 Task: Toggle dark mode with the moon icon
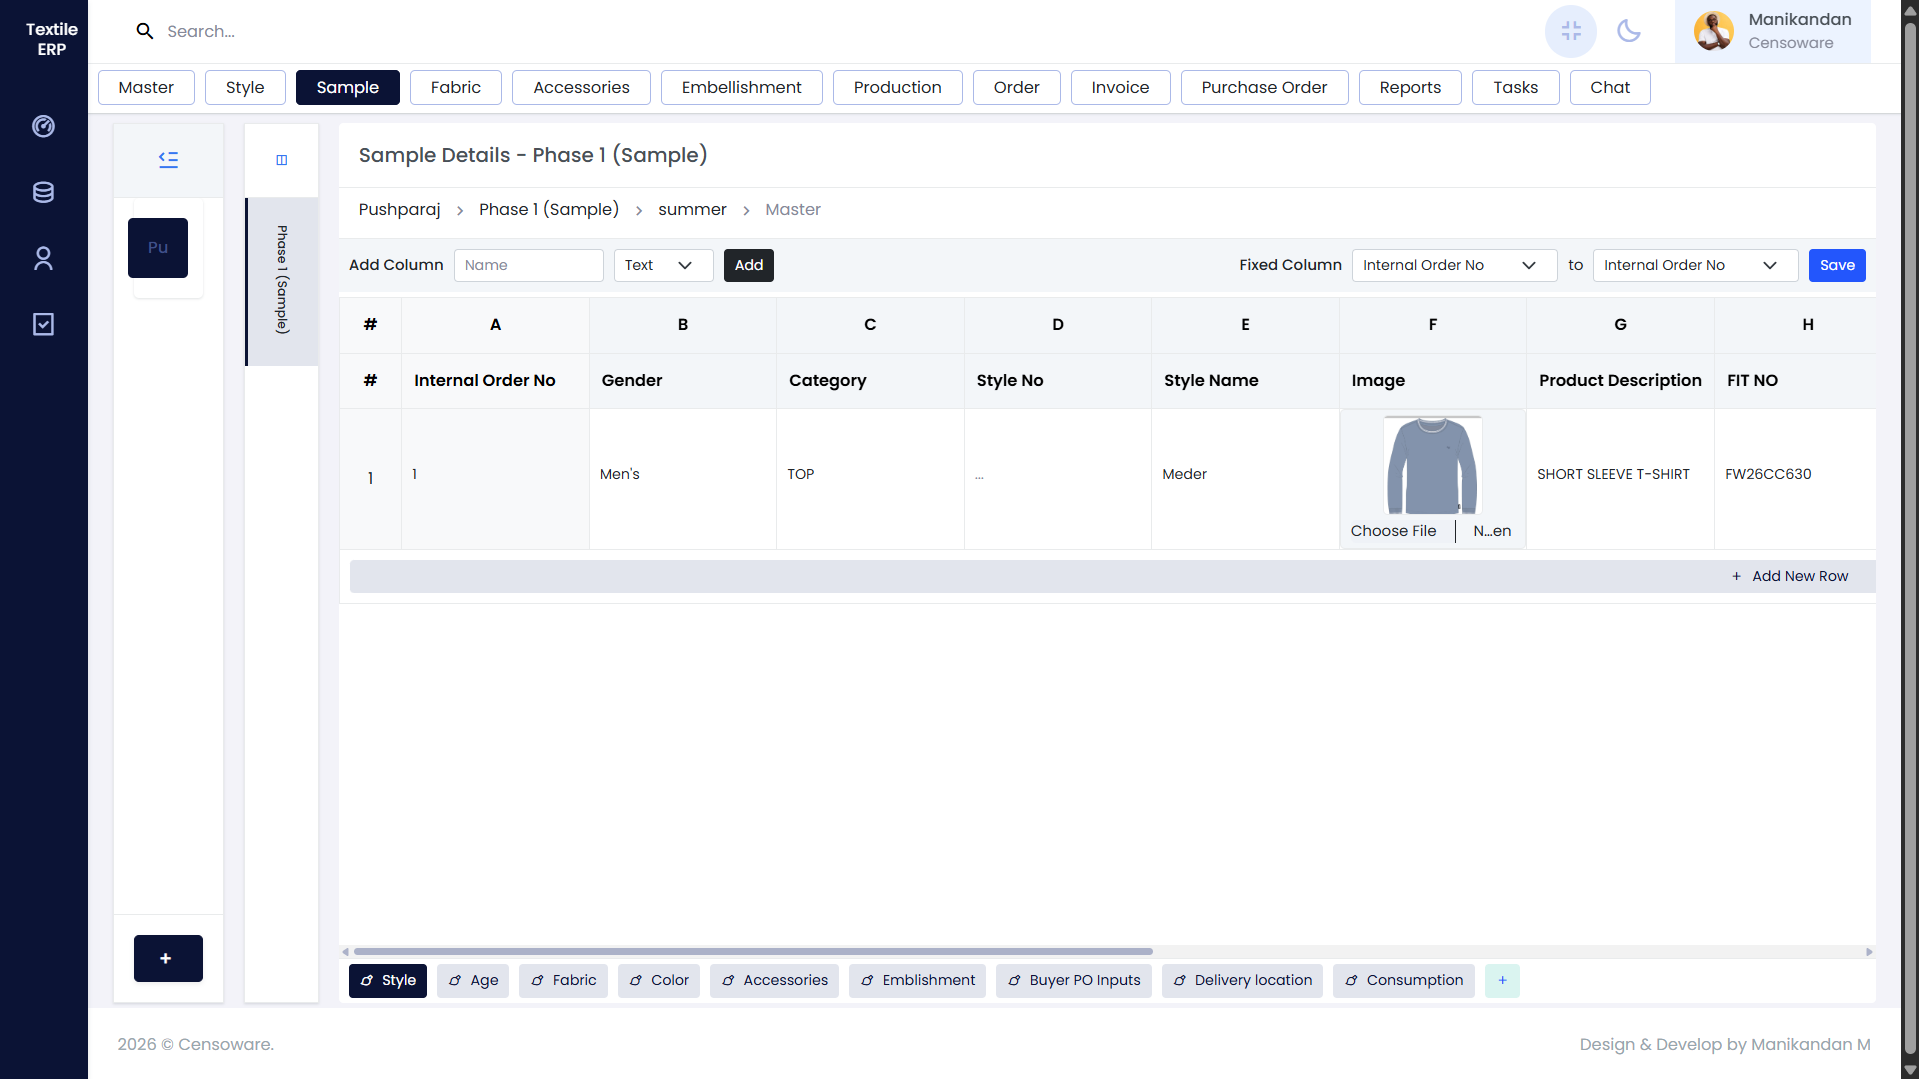coord(1629,31)
